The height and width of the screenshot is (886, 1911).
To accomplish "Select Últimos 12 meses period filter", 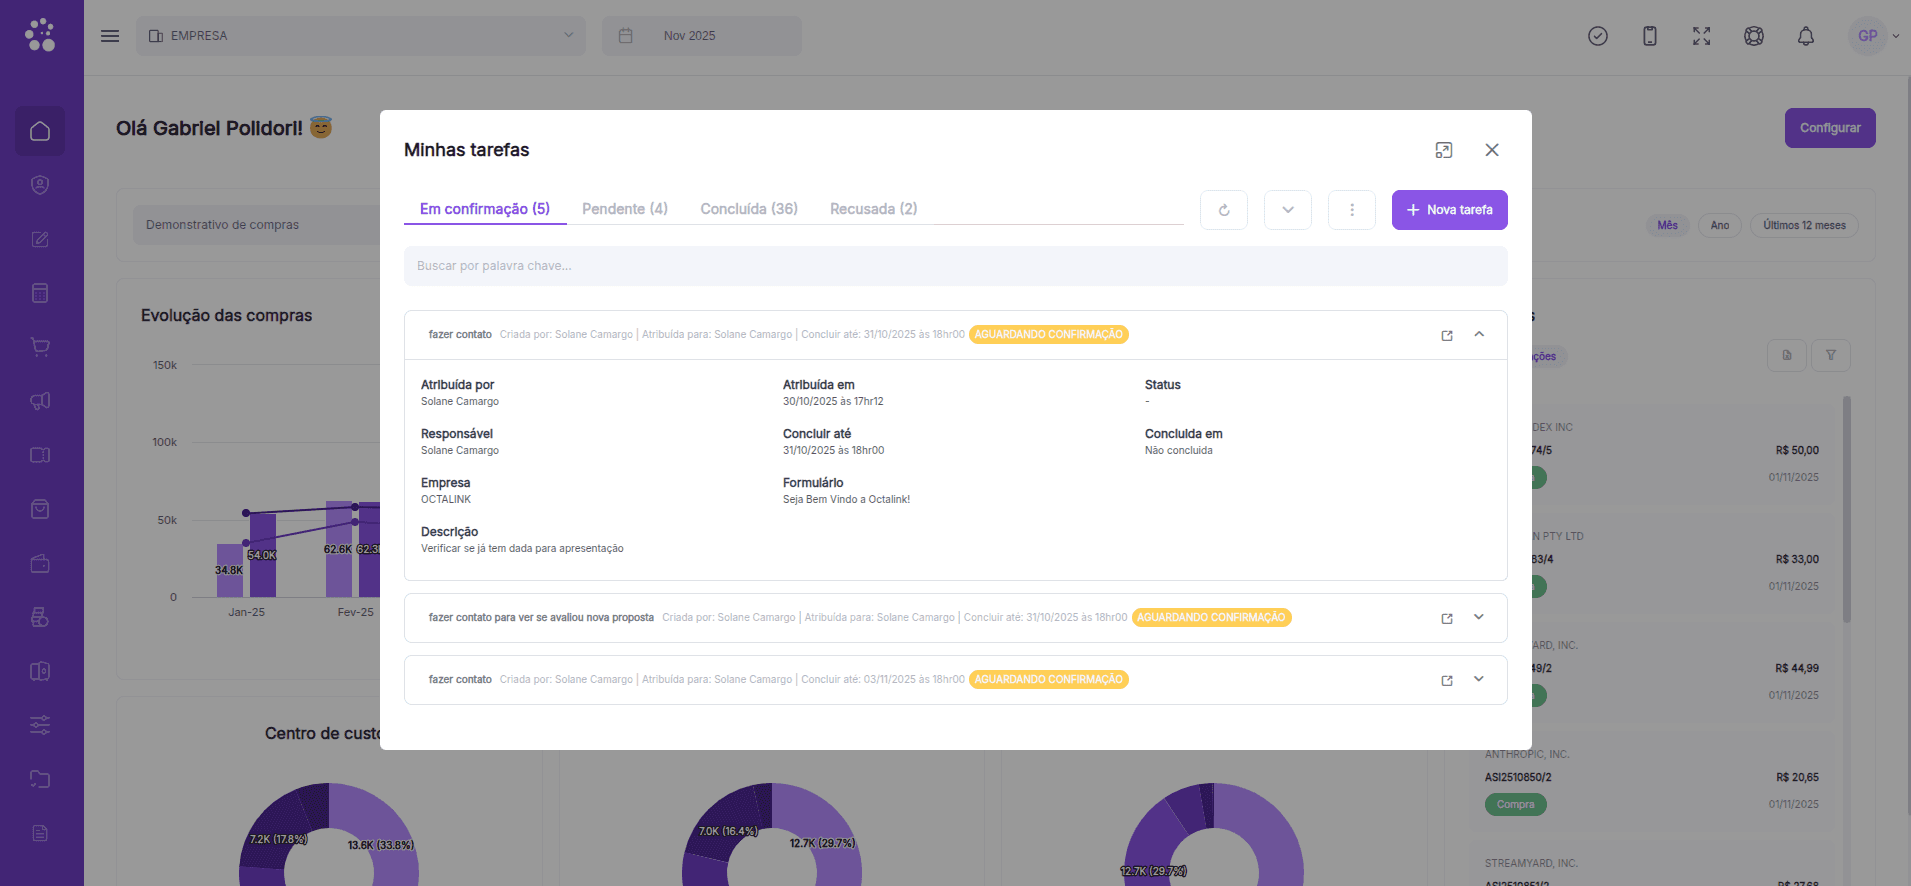I will click(1805, 225).
